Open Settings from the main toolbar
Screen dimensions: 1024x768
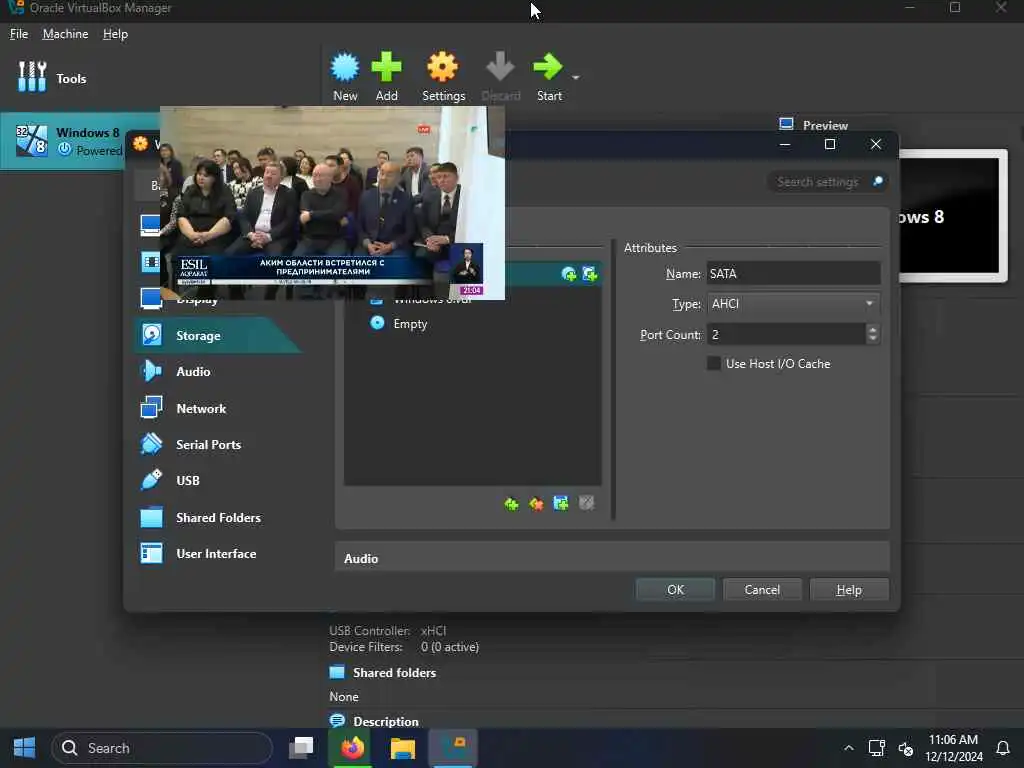[x=443, y=76]
